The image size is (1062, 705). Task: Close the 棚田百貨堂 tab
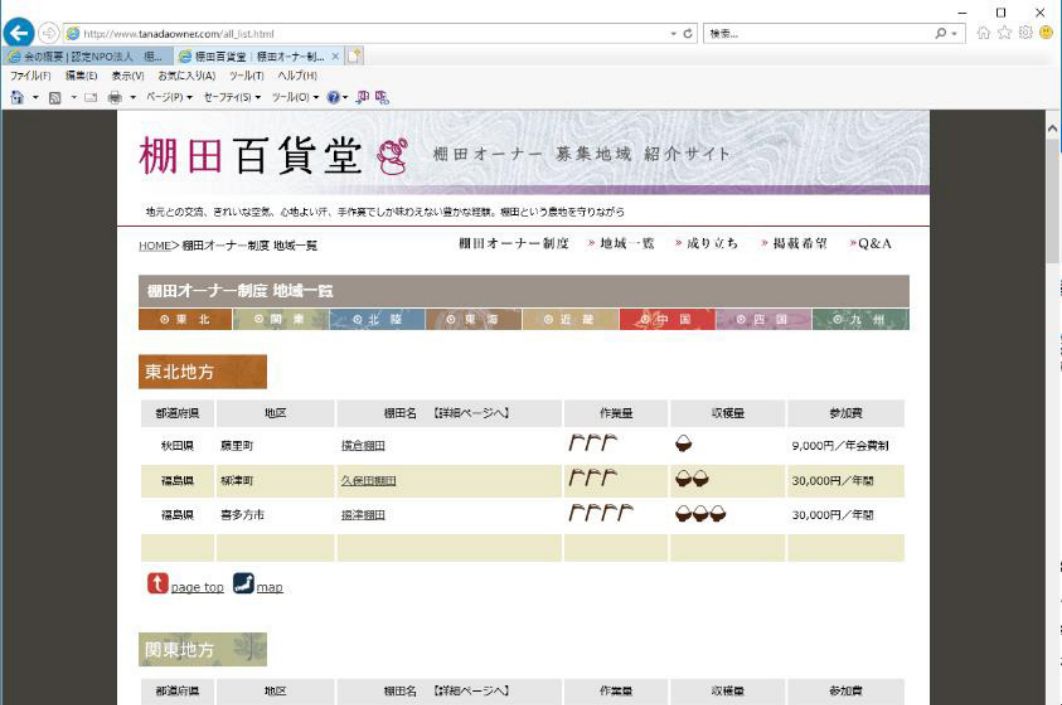335,56
